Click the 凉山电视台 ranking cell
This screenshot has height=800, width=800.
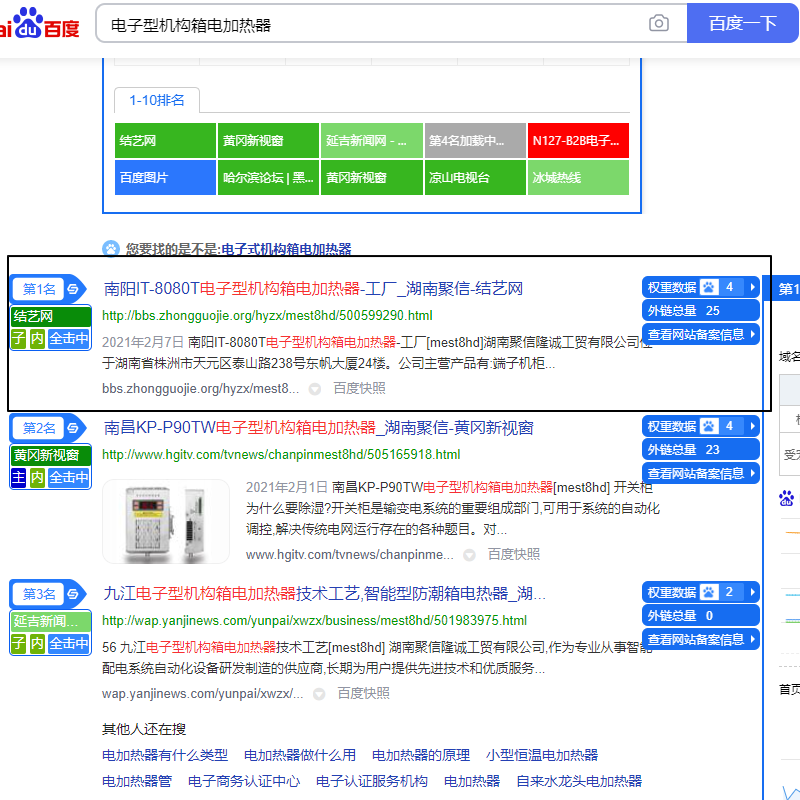(x=475, y=178)
